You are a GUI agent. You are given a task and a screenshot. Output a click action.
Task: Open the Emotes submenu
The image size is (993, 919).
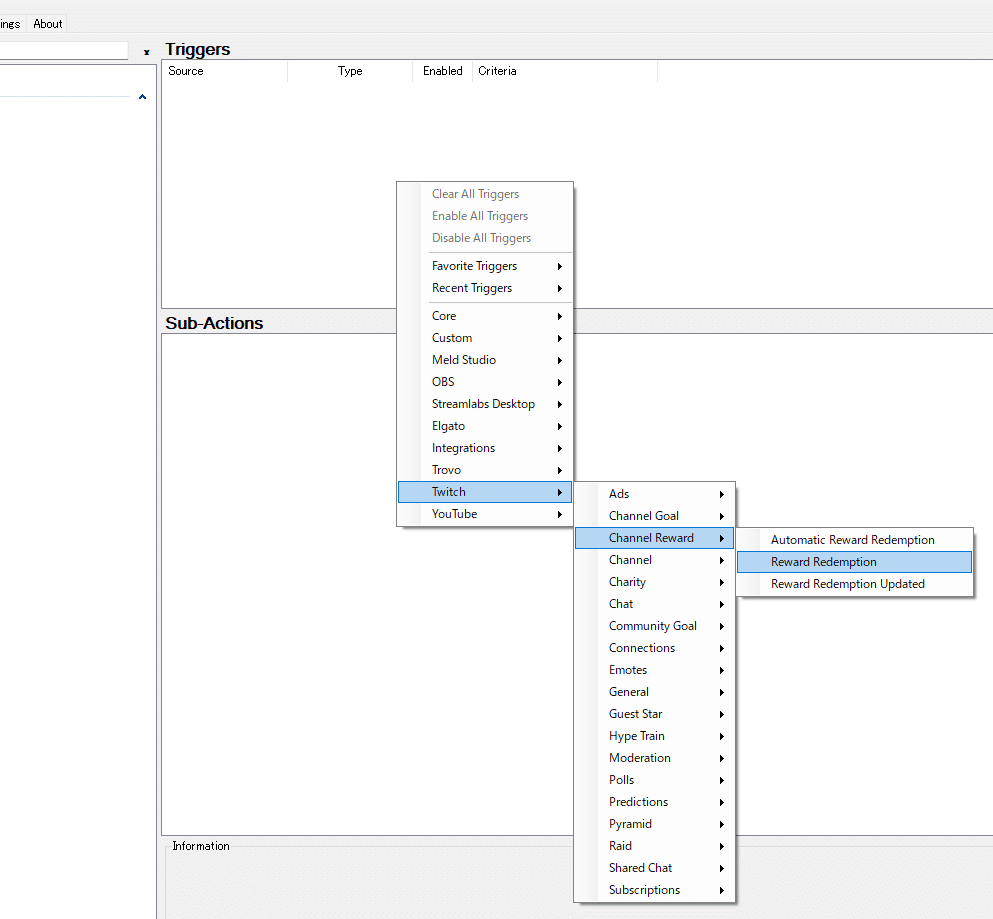[x=654, y=670]
